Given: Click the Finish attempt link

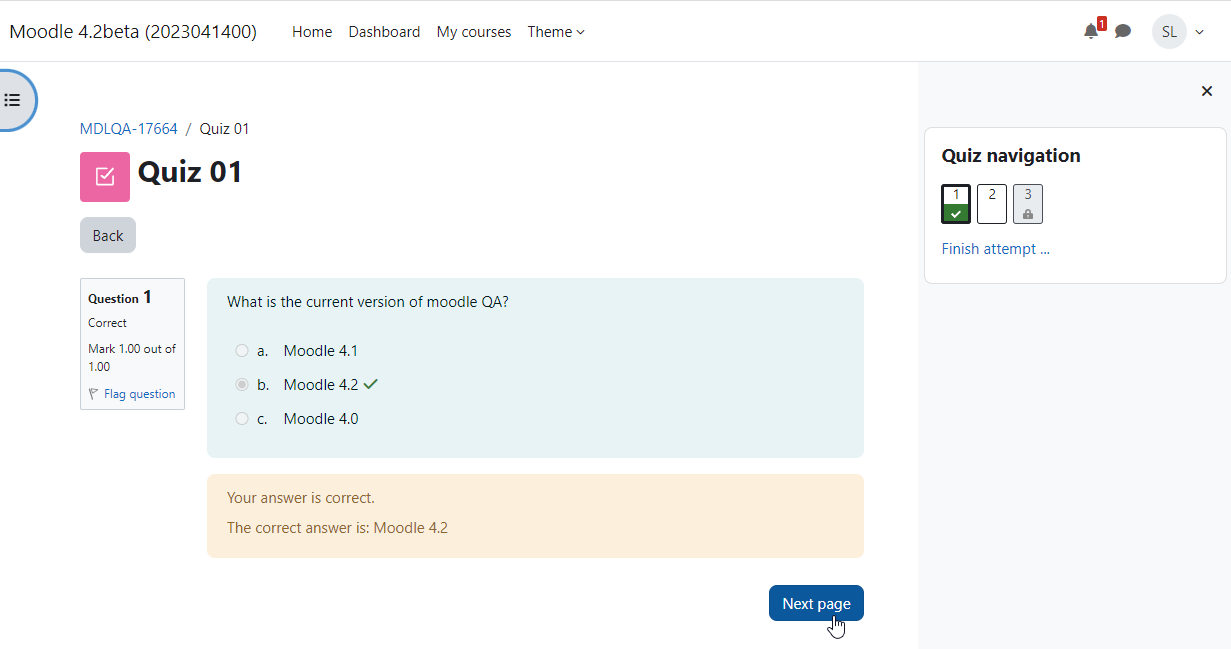Looking at the screenshot, I should pyautogui.click(x=996, y=249).
